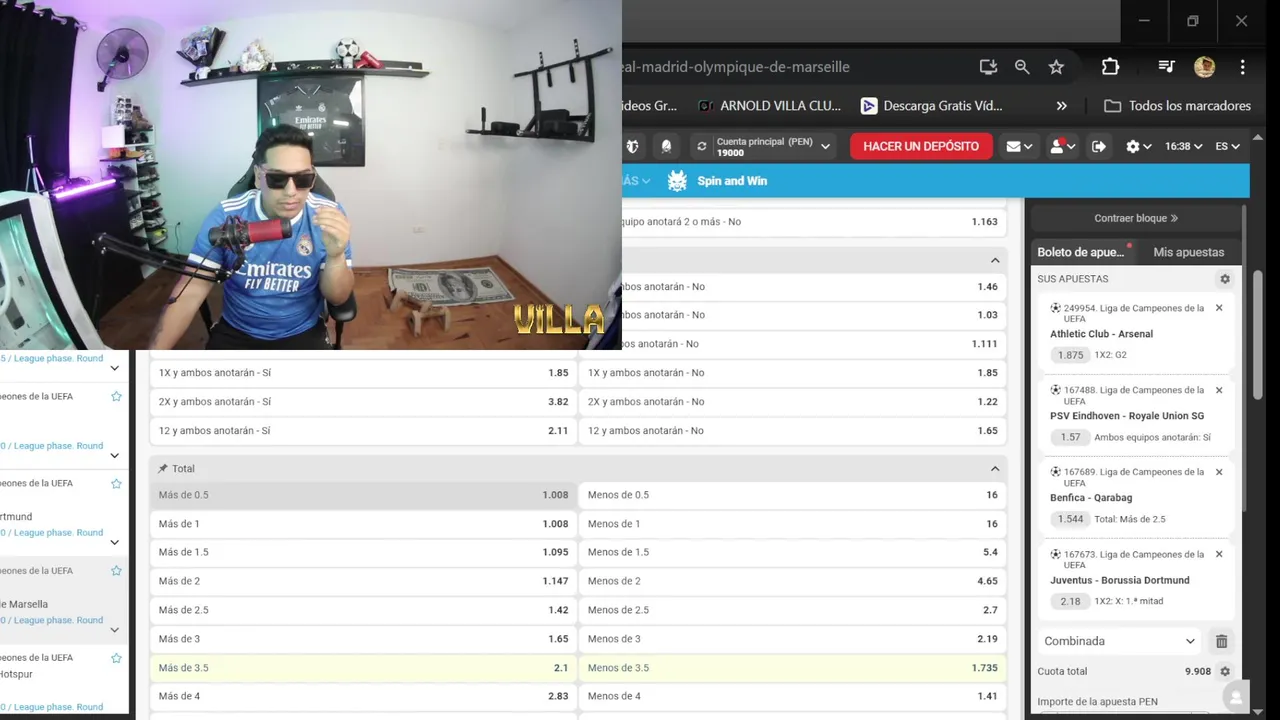Select the Más de 3.5 odds 2.1
Screen dimensions: 1280x720
click(363, 668)
